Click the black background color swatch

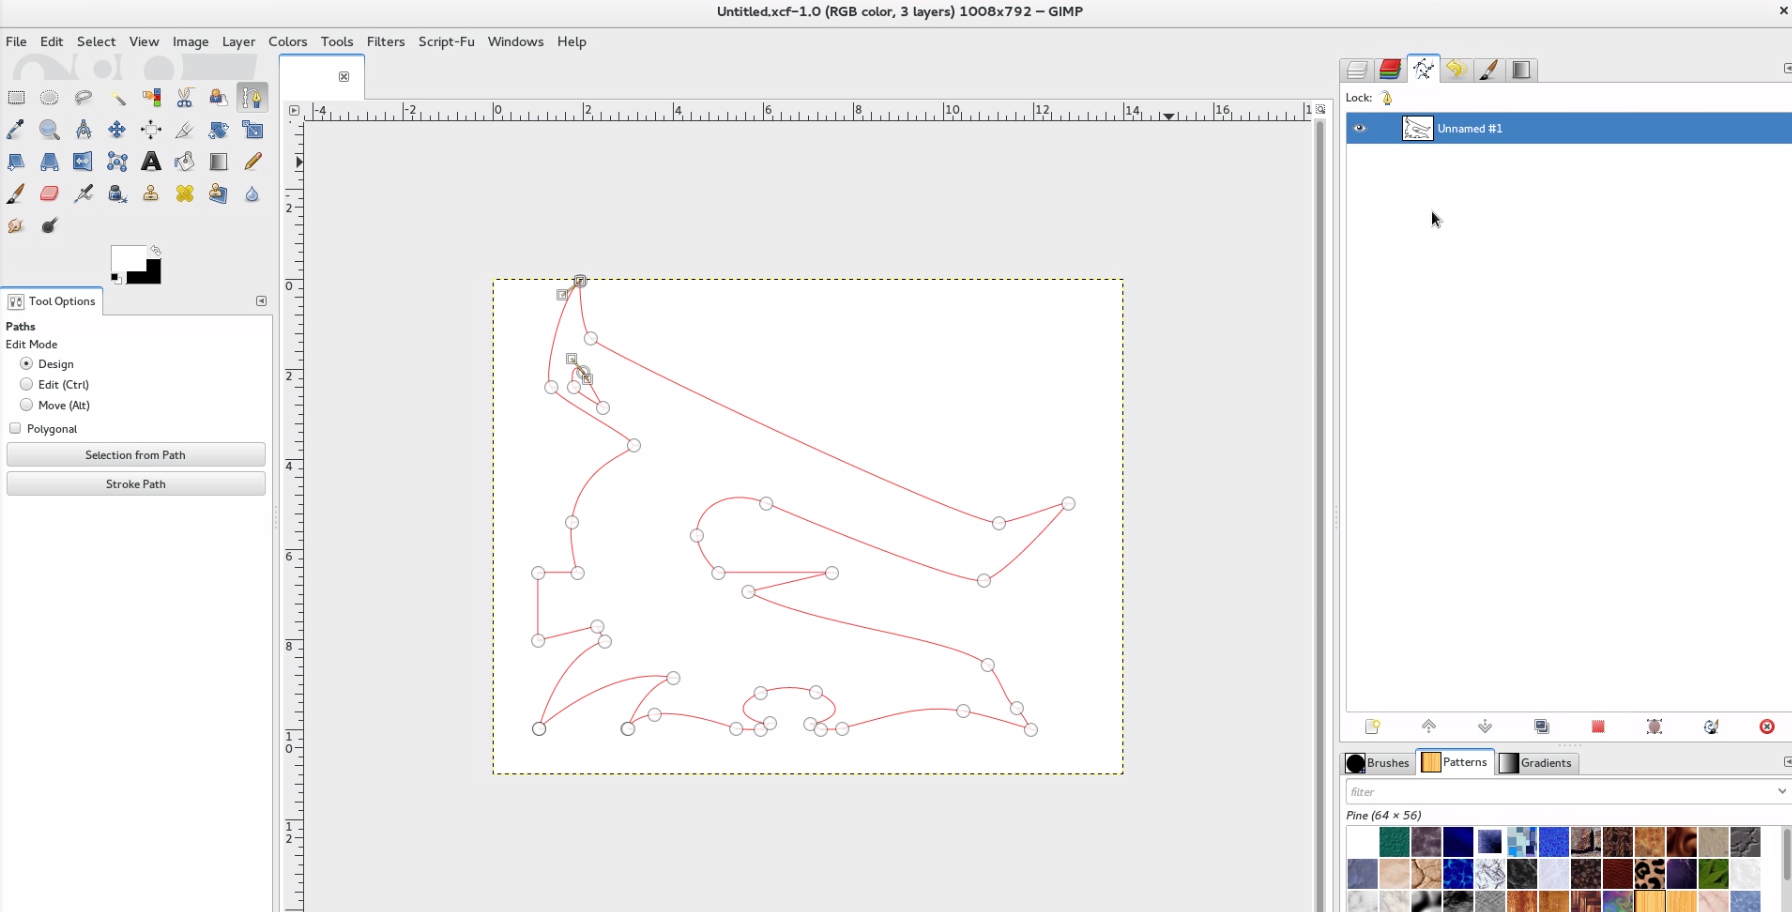click(148, 273)
